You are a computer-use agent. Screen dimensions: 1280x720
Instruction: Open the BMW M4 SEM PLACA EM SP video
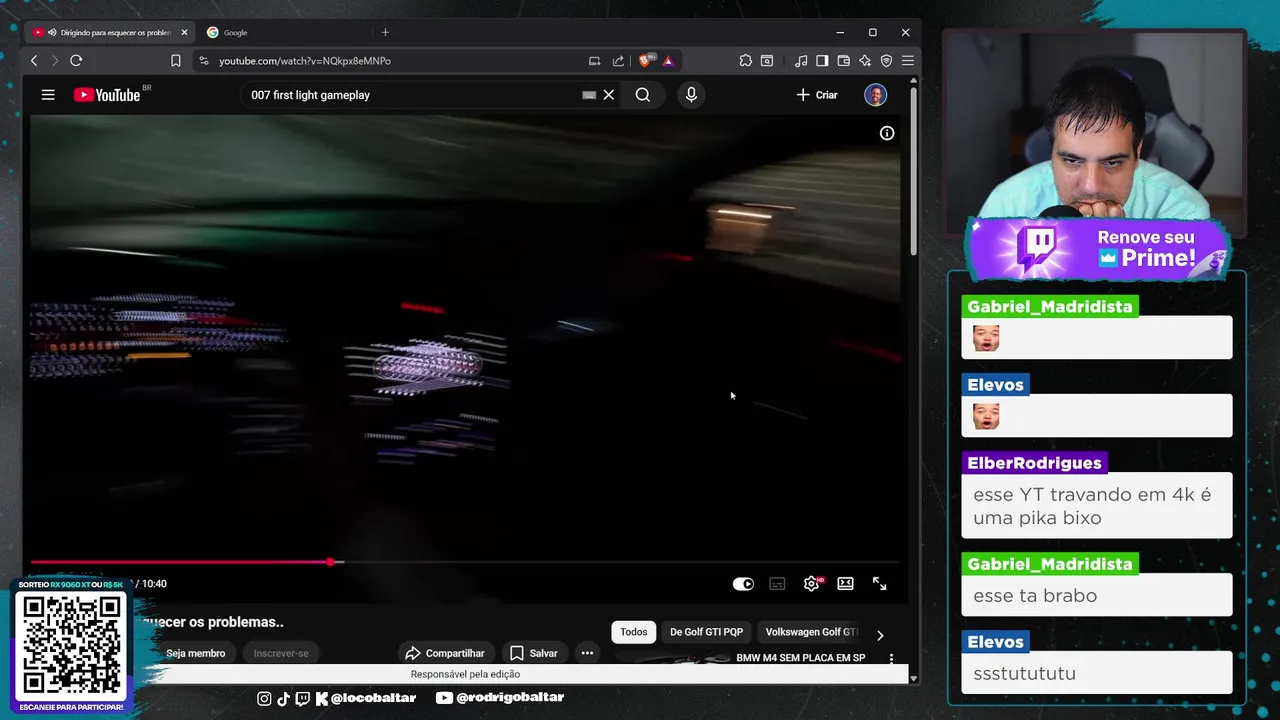pyautogui.click(x=800, y=658)
